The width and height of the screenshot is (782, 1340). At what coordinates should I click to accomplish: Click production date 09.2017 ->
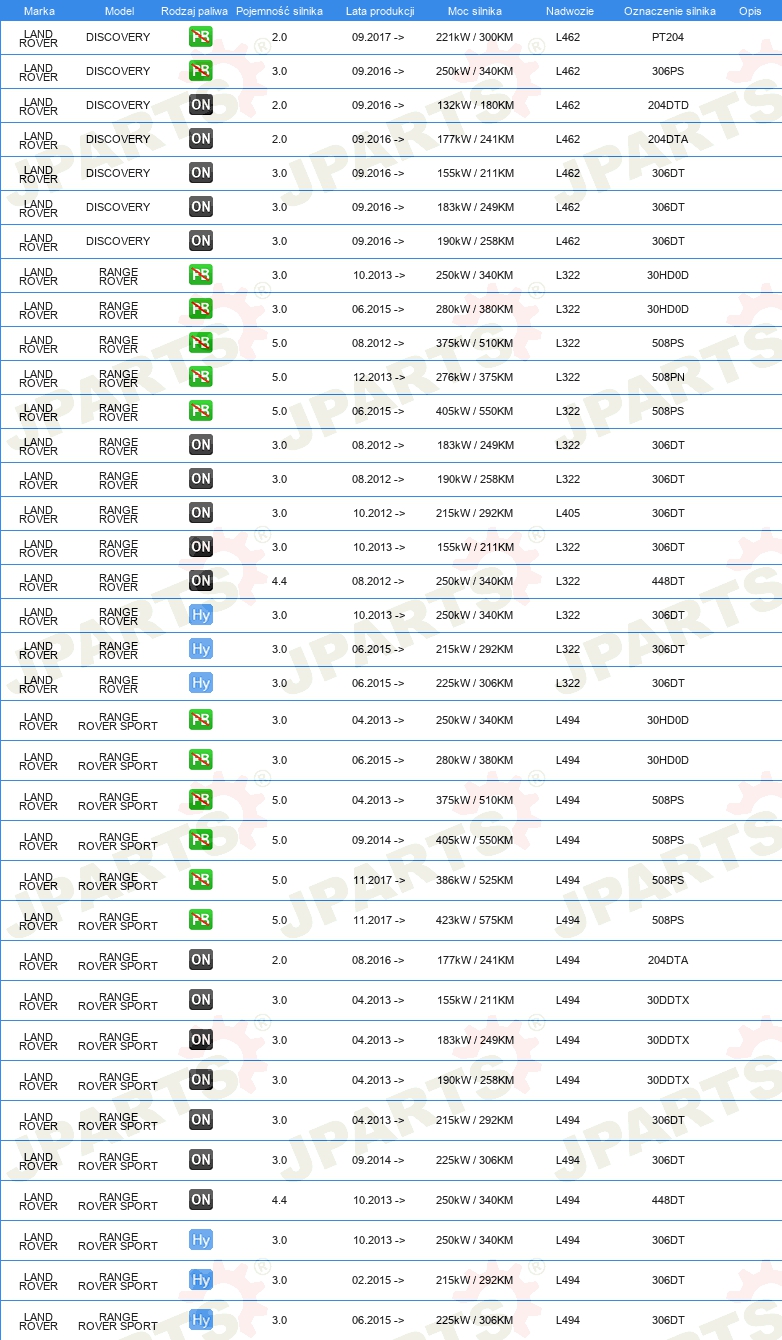(x=378, y=37)
